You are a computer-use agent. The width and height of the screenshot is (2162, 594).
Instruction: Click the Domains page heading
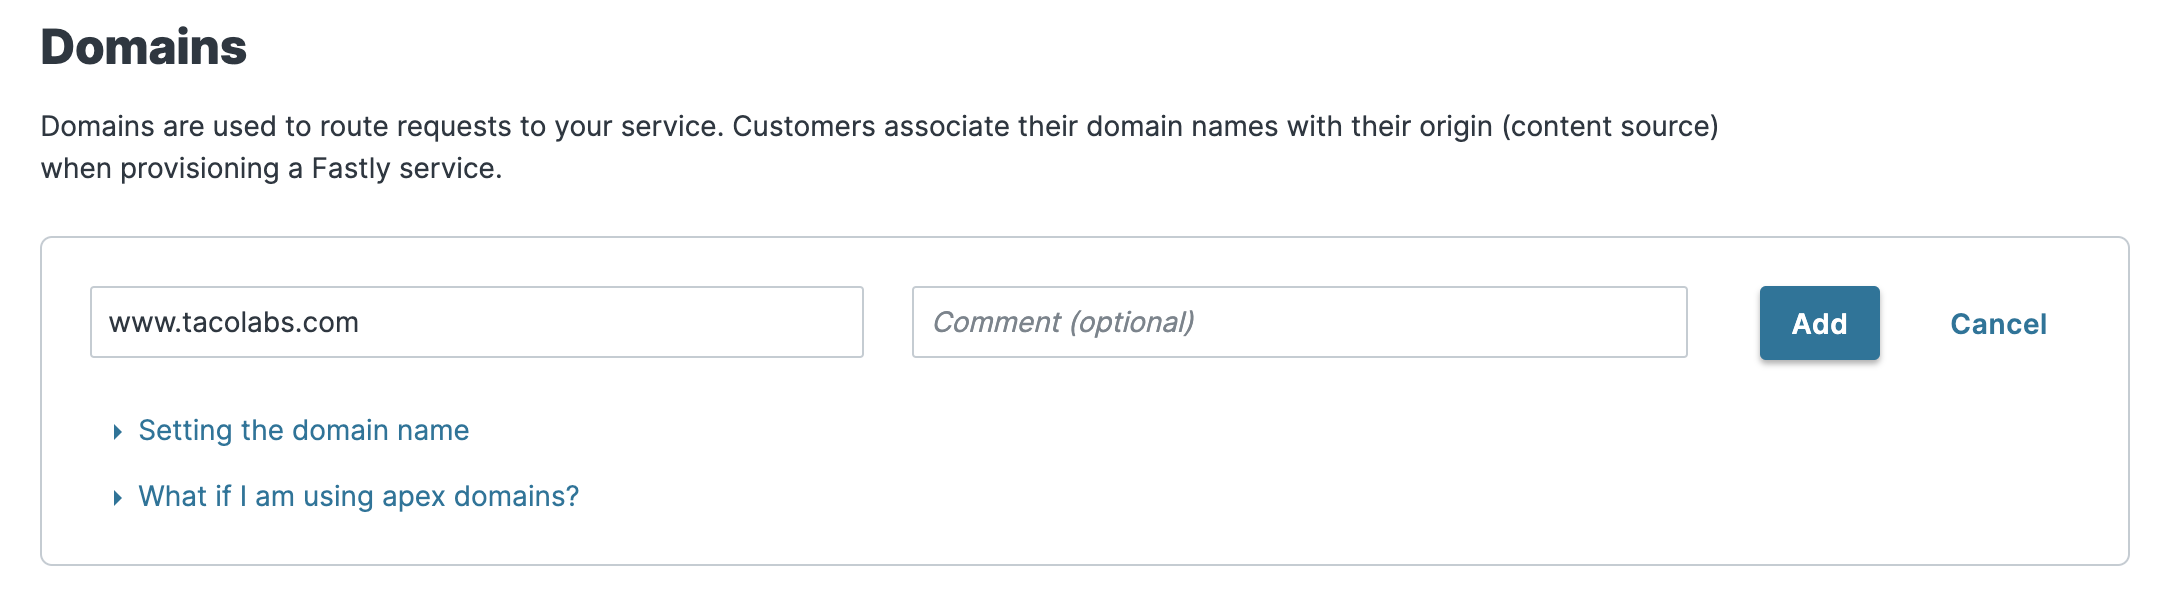coord(142,44)
